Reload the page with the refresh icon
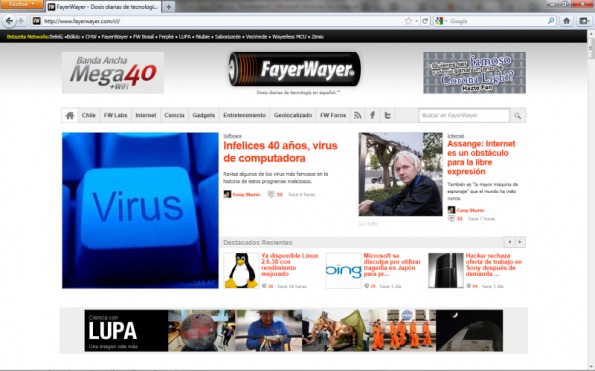595x371 pixels. [x=425, y=21]
